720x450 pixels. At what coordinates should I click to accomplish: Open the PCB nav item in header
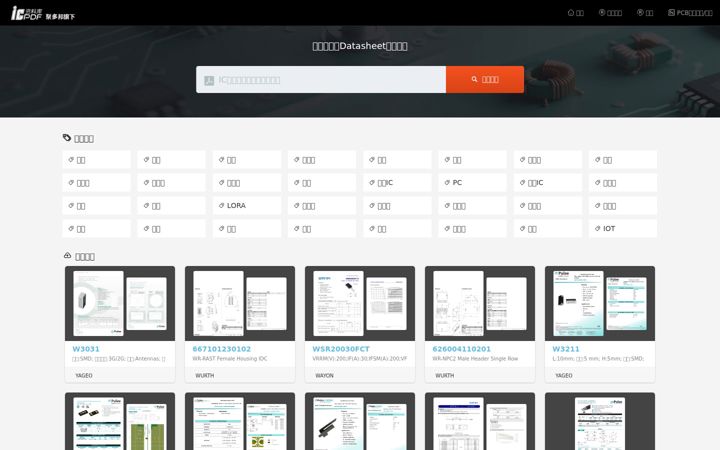tap(690, 13)
